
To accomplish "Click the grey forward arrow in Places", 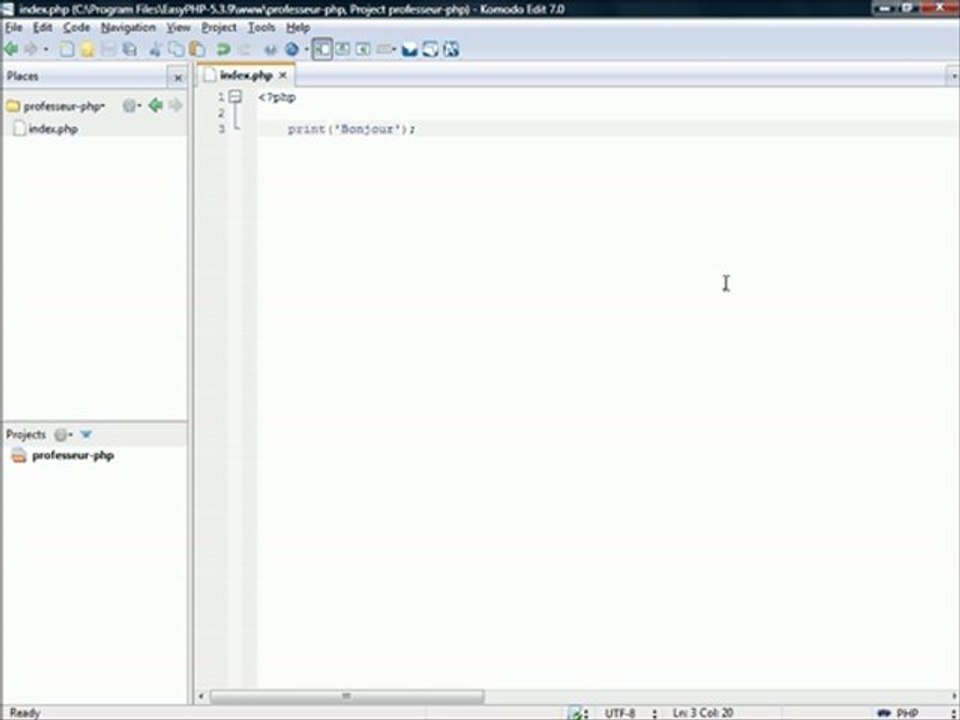I will pos(175,105).
